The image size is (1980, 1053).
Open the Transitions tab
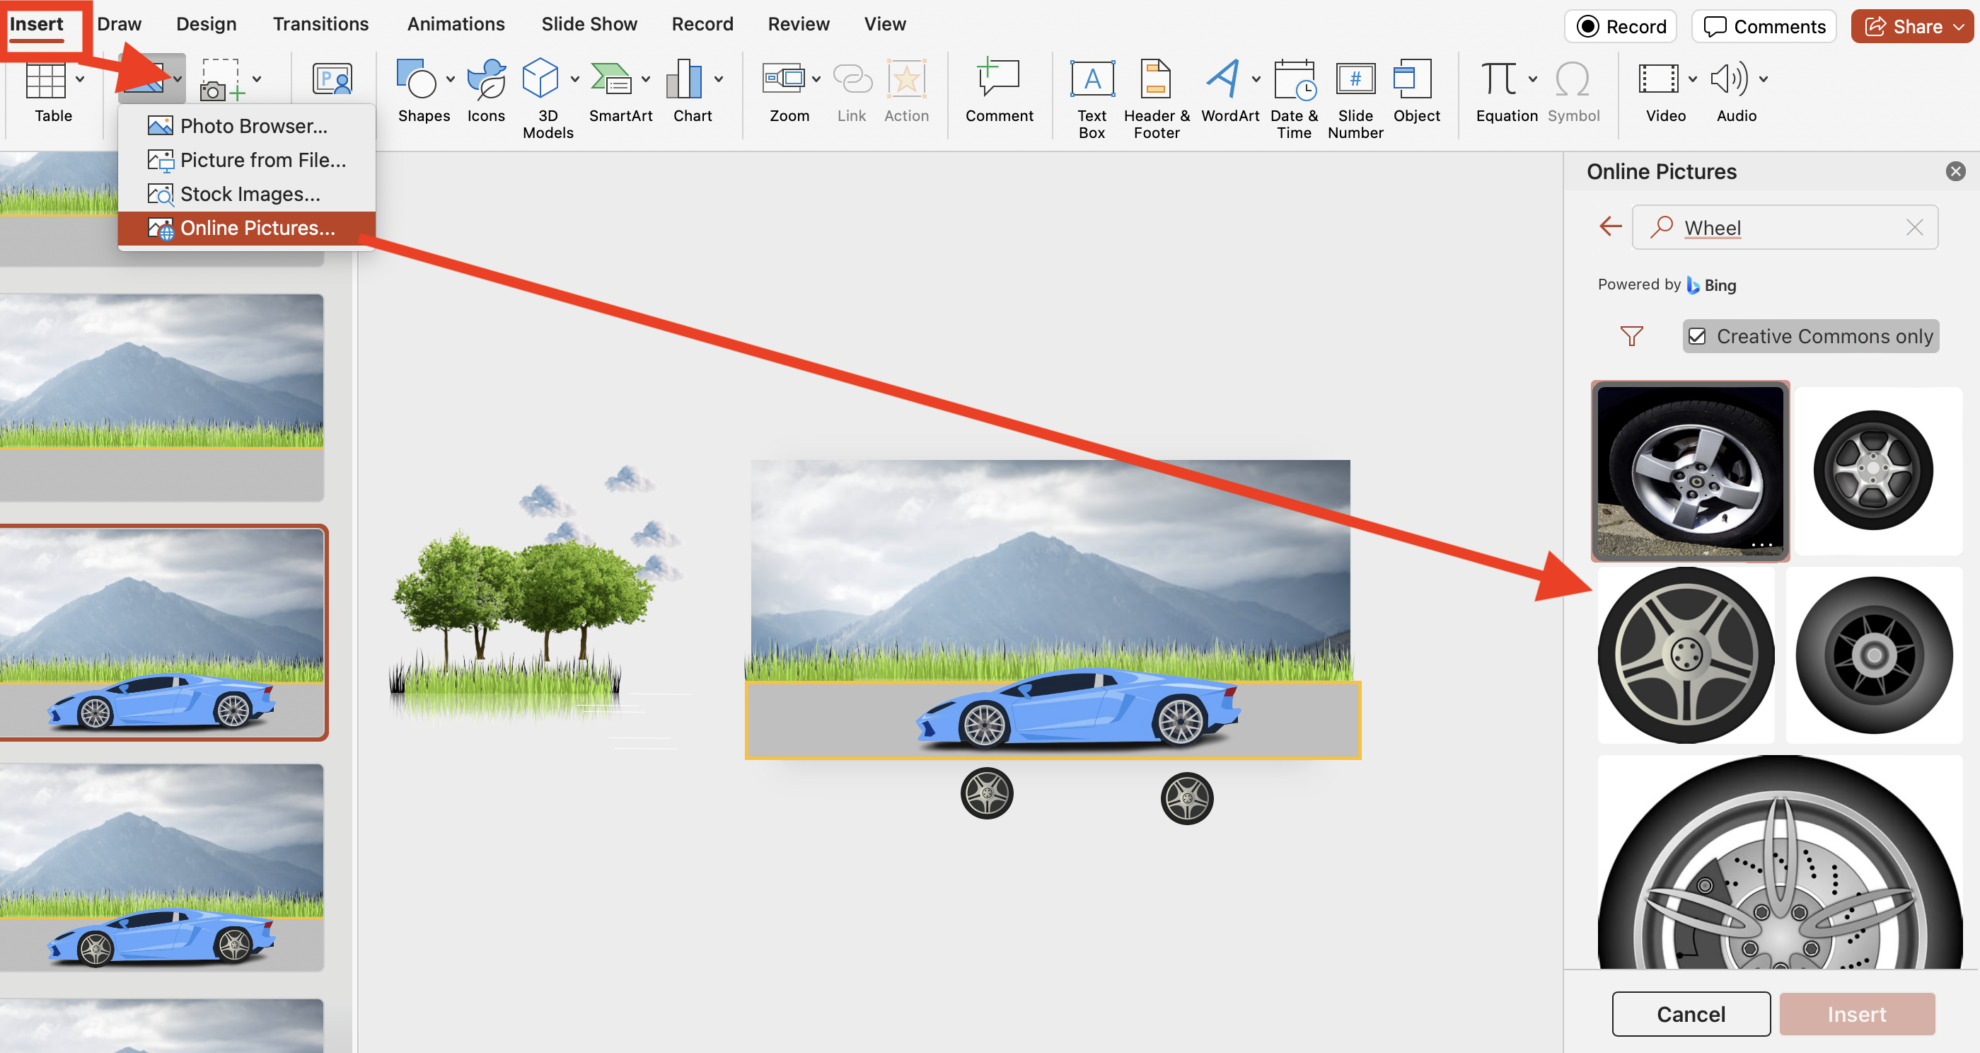[x=321, y=24]
